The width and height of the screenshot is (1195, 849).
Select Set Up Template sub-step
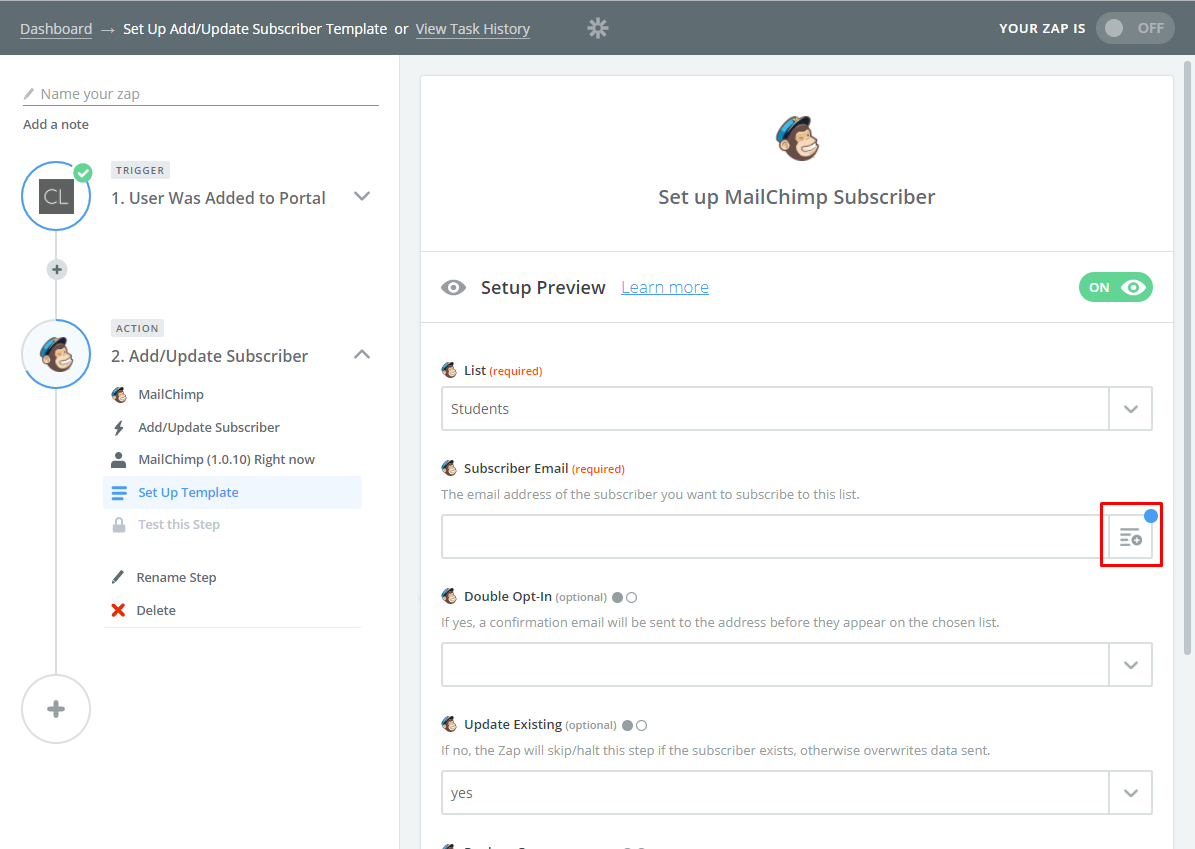[232, 492]
